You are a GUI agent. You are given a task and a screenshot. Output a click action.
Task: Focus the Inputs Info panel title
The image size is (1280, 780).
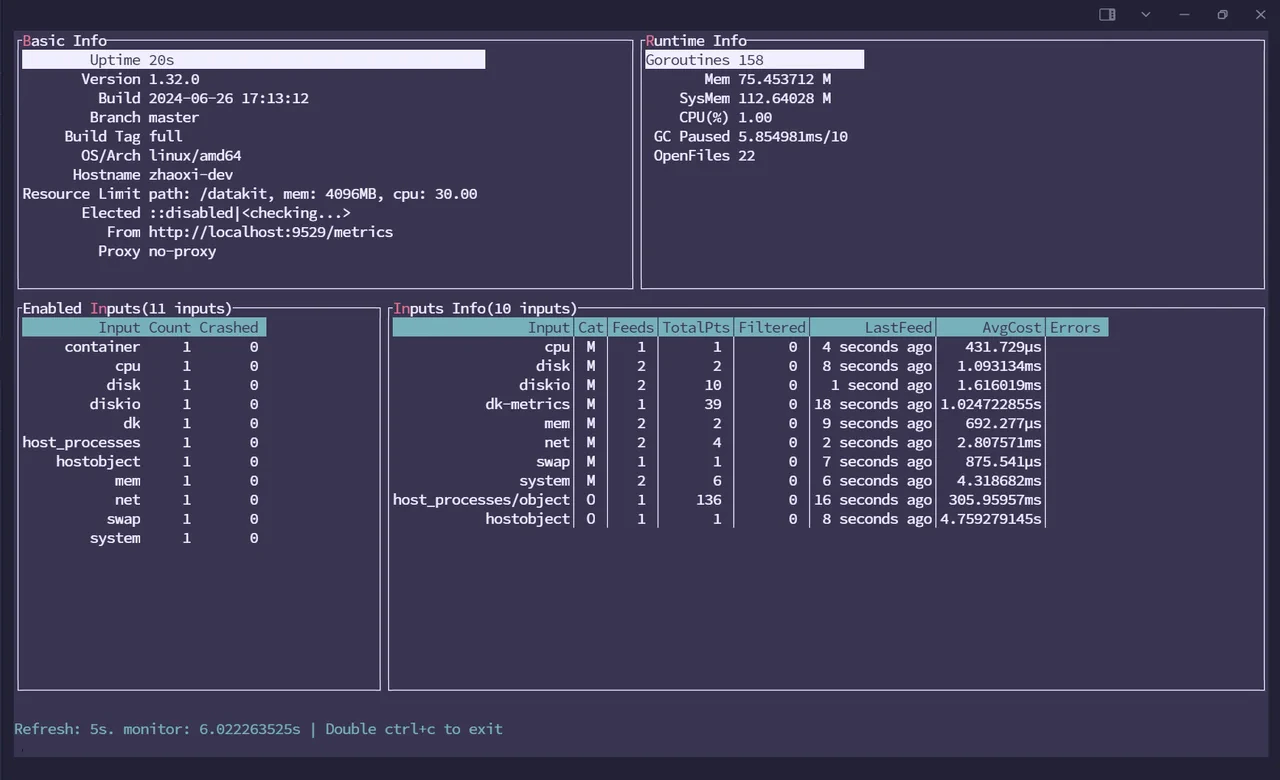click(x=484, y=308)
